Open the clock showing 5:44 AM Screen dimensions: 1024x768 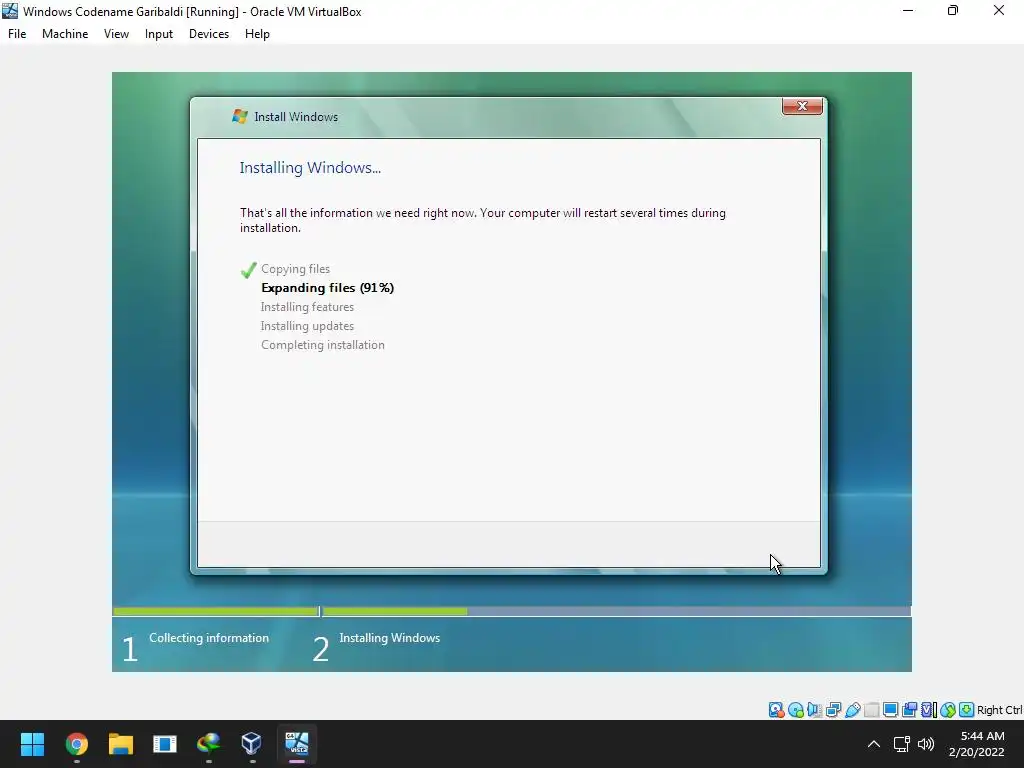tap(976, 744)
